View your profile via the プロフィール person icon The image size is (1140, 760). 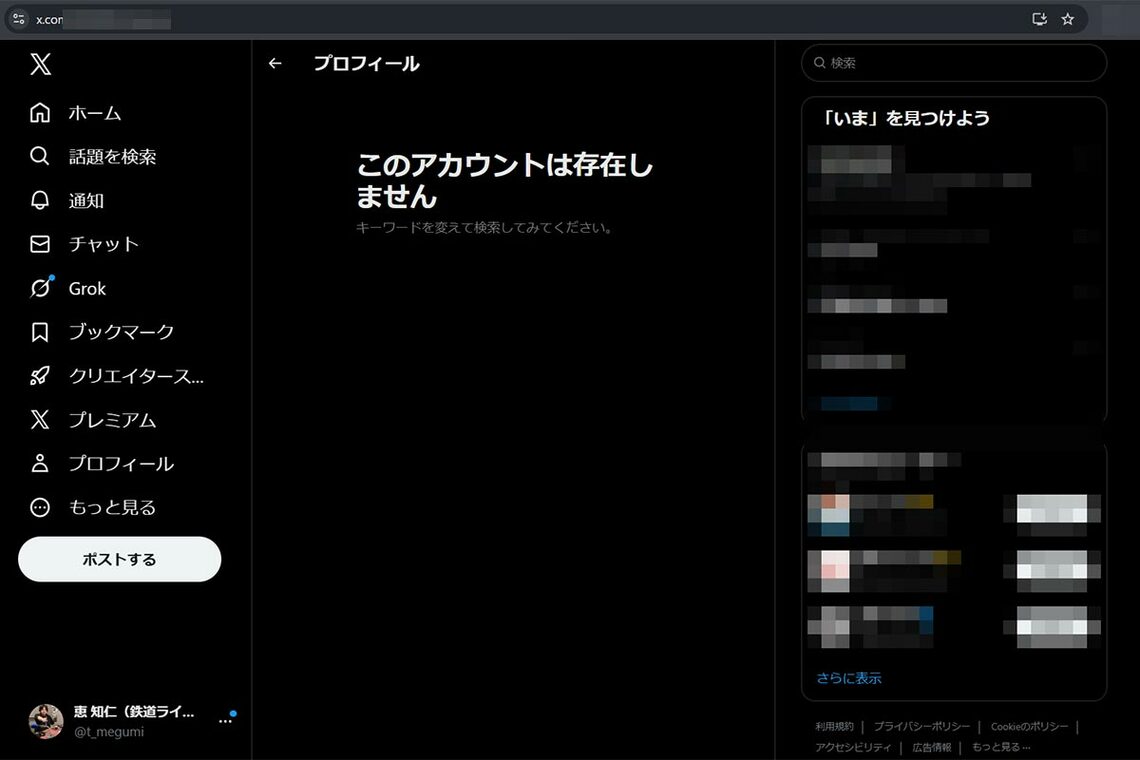[39, 463]
